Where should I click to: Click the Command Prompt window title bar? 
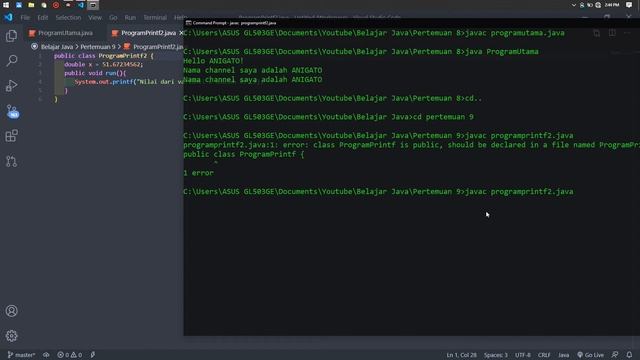[411, 23]
